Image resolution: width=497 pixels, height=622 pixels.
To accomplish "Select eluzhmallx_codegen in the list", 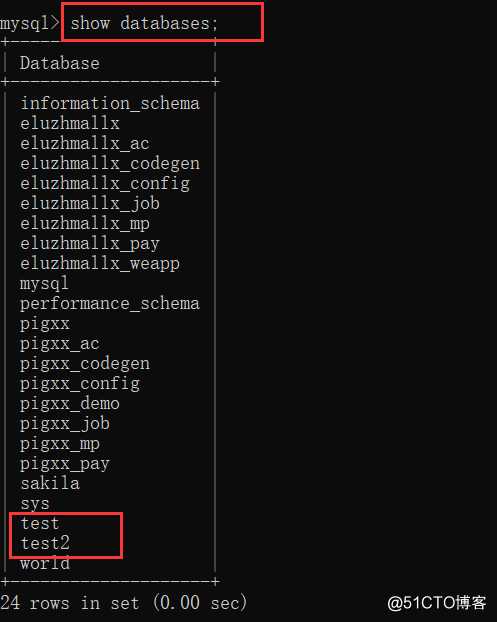I will pyautogui.click(x=110, y=164).
